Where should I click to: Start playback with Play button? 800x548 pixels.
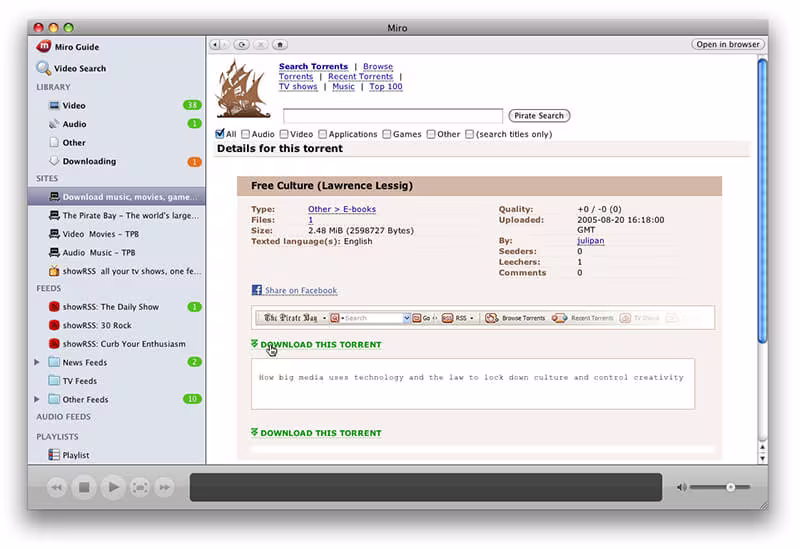(x=113, y=487)
